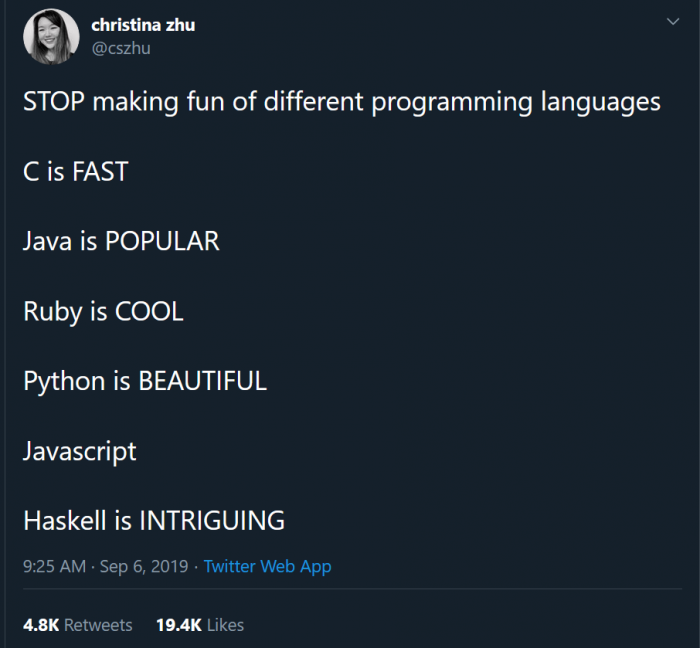
Task: Visit the @cszhu handle link
Action: 122,47
